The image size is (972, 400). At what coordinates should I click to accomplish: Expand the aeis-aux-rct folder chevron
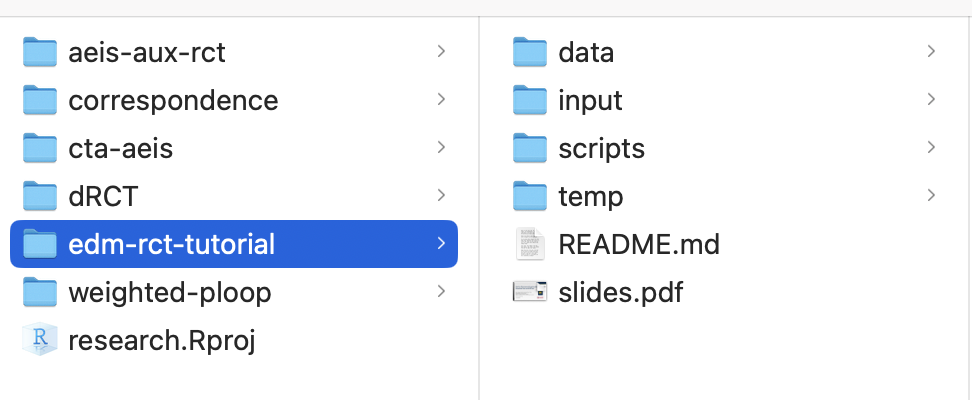[441, 51]
